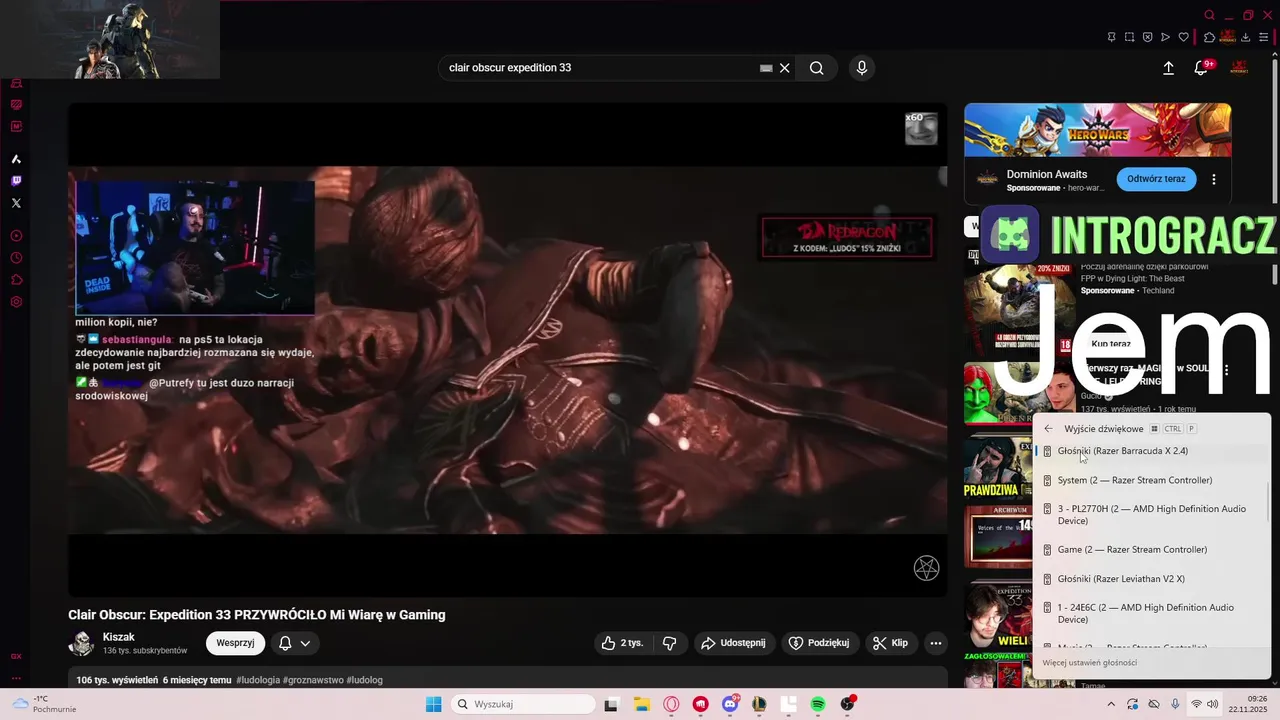Click the browser pin icon in toolbar
This screenshot has width=1280, height=720.
[1111, 37]
